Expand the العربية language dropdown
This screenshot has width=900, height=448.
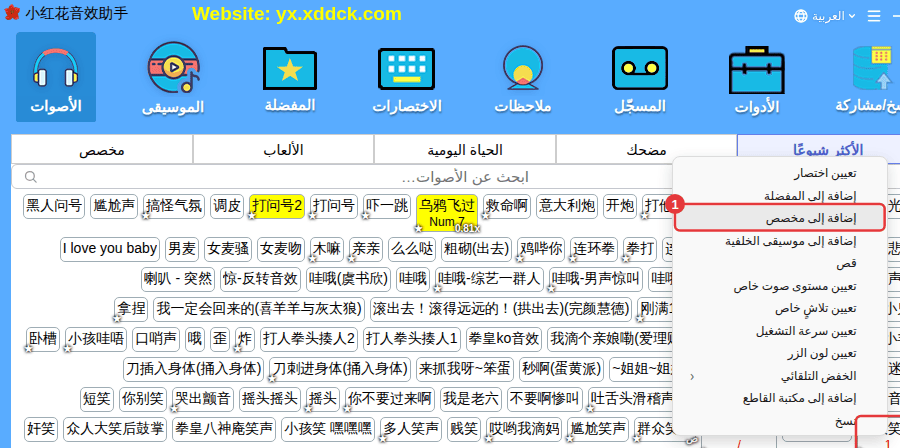tap(833, 16)
